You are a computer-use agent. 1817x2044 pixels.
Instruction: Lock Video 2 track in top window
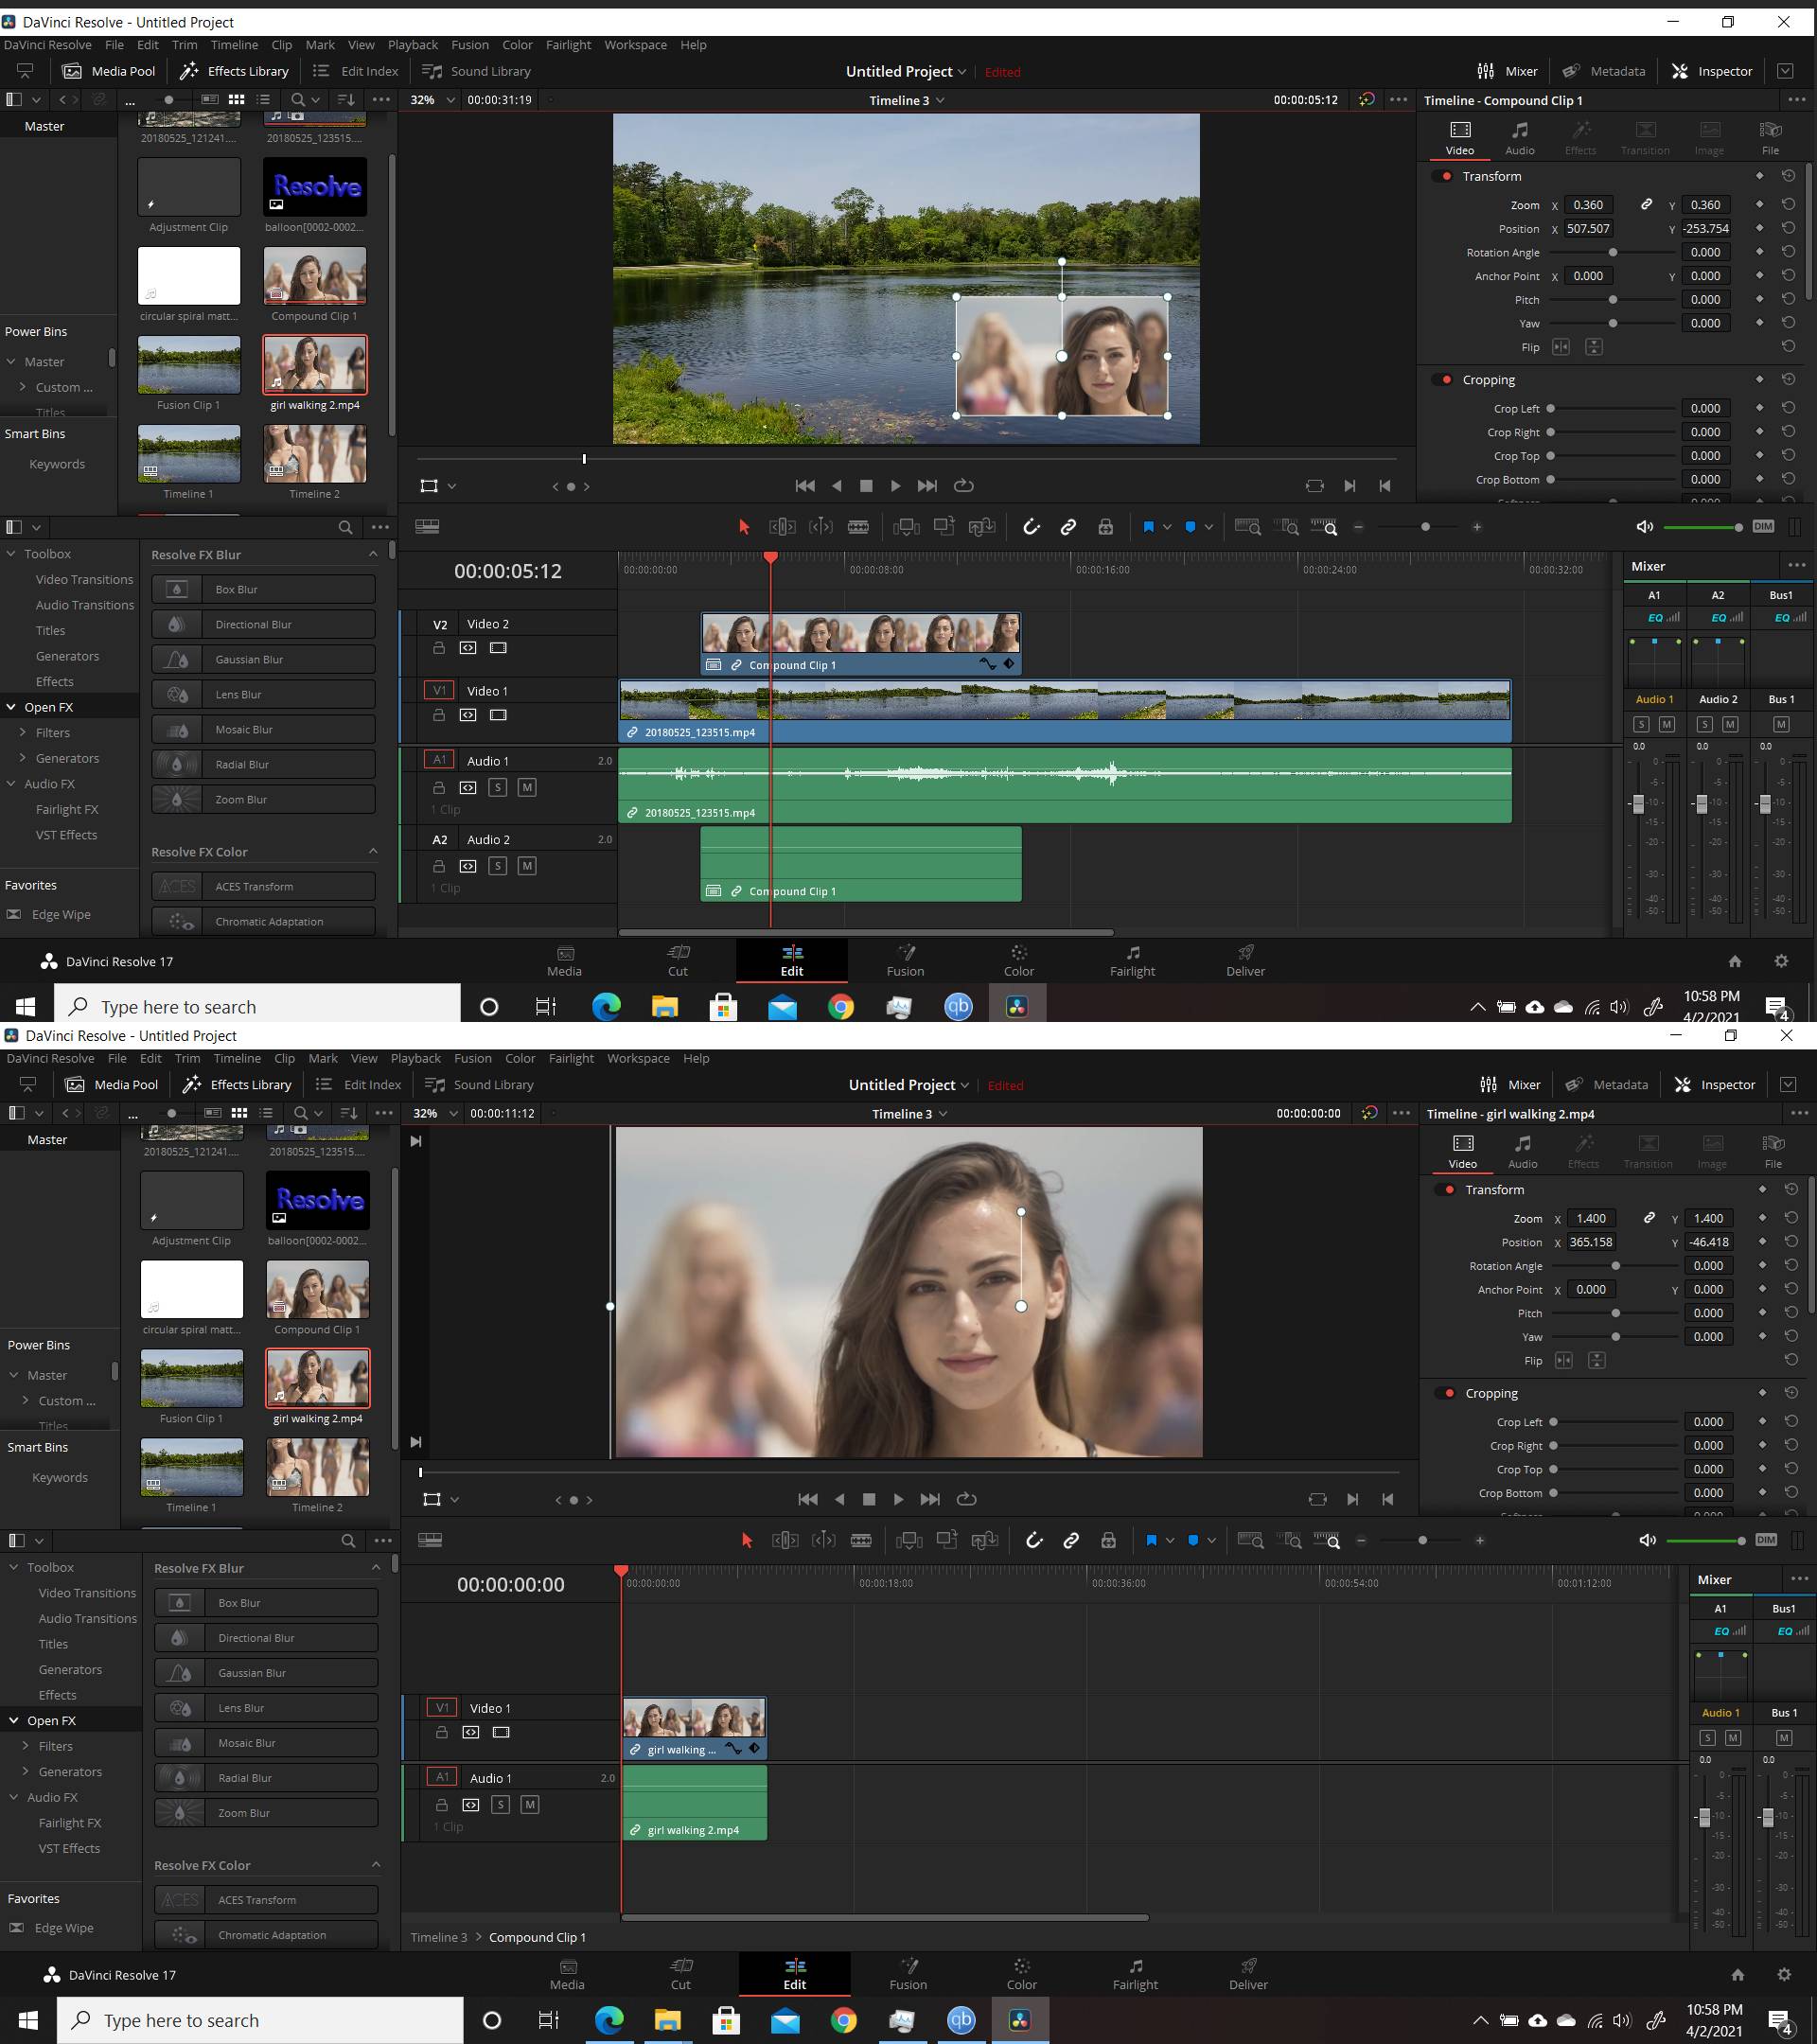click(x=438, y=648)
